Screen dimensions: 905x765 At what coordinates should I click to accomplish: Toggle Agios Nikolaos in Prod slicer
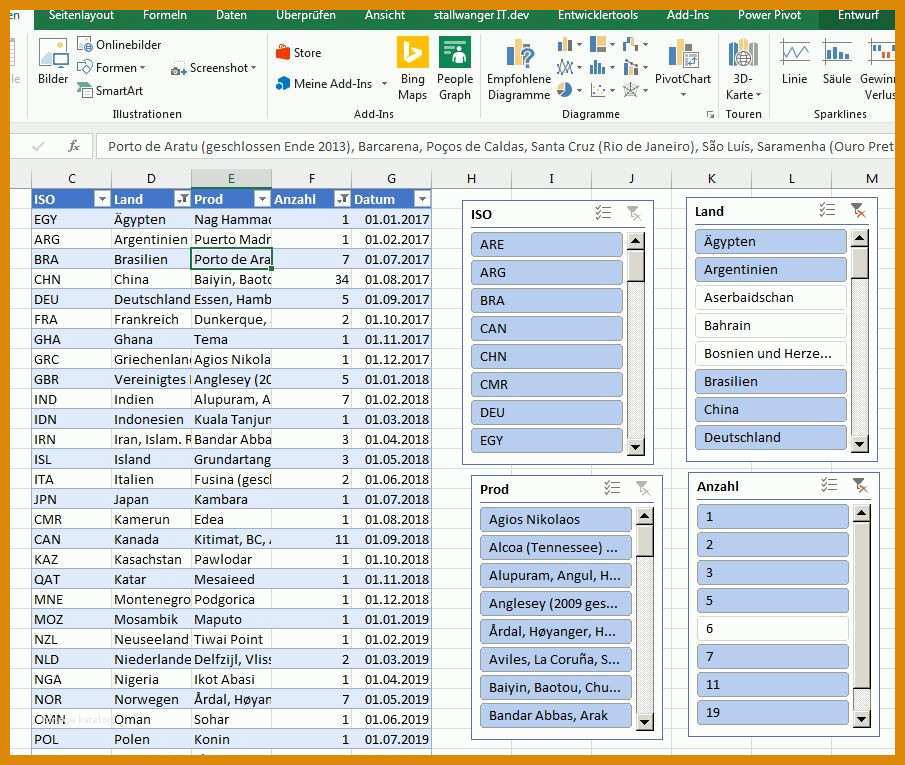tap(555, 519)
